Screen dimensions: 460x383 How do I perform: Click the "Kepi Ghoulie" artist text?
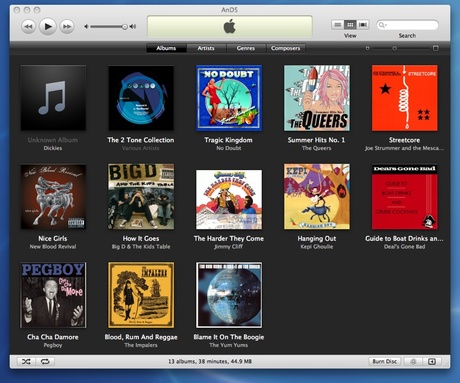tap(317, 247)
